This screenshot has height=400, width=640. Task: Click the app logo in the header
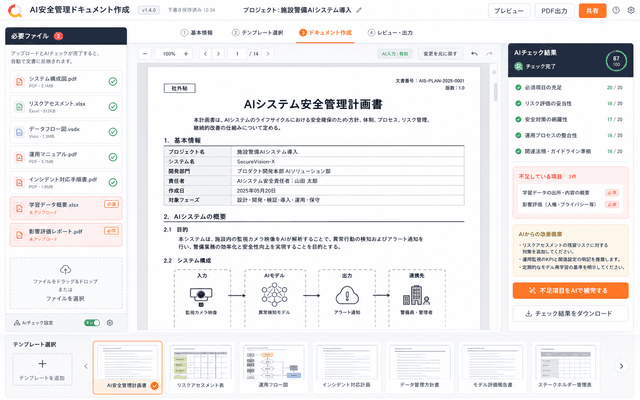pyautogui.click(x=15, y=11)
